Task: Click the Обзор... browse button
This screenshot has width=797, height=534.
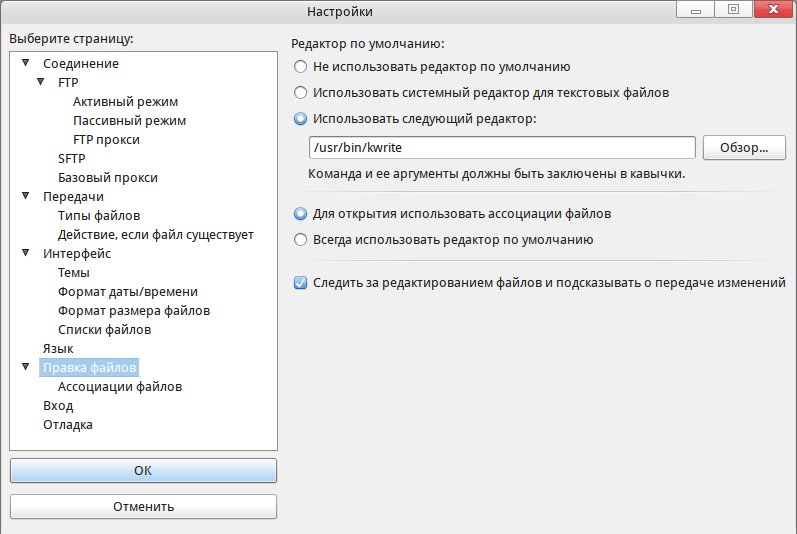Action: (x=744, y=148)
